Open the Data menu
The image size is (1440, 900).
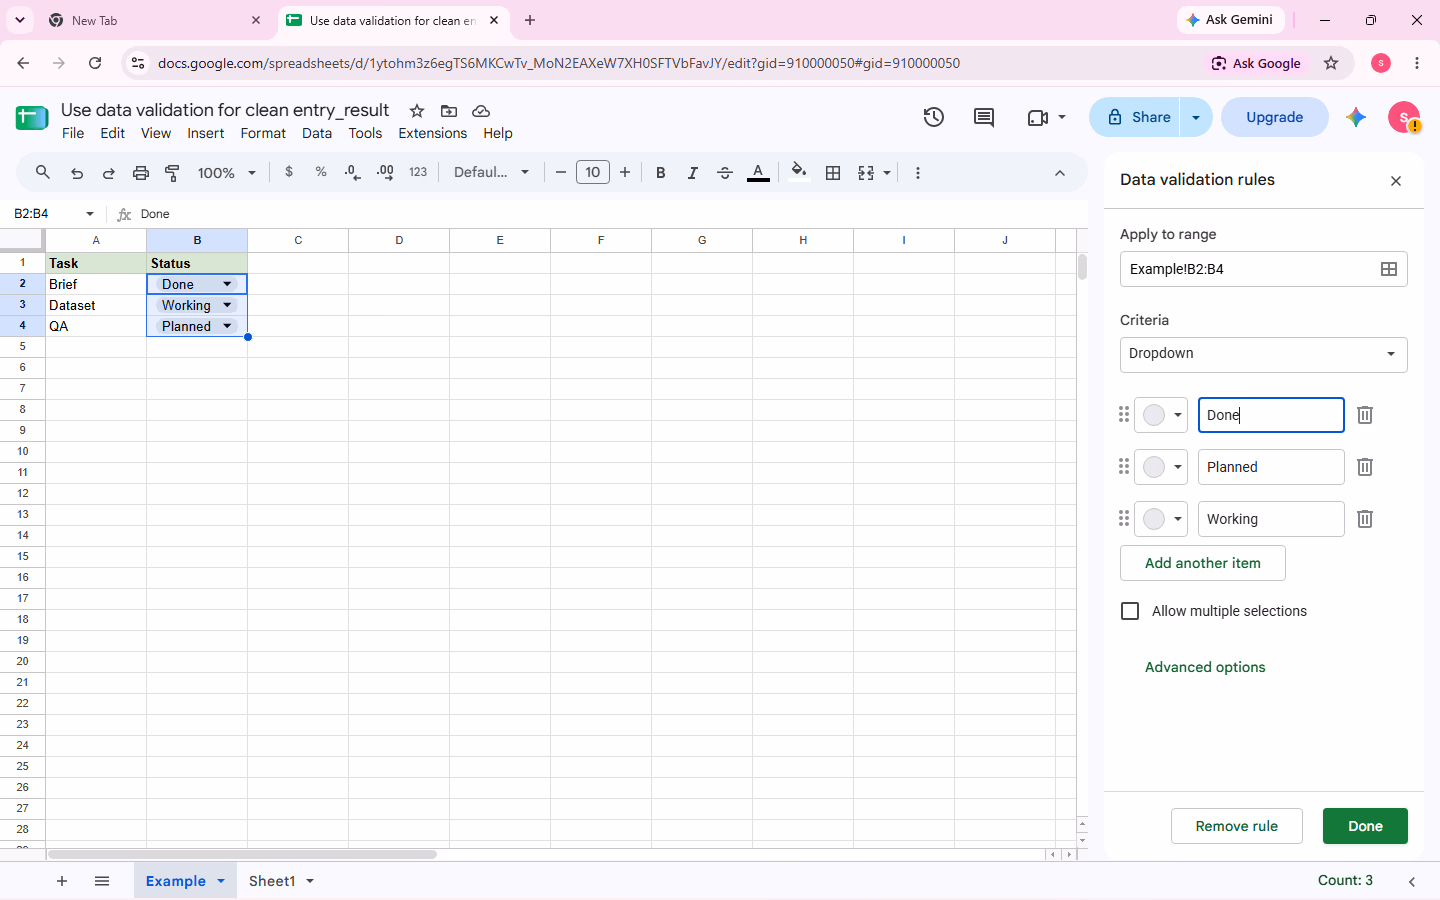pos(317,133)
